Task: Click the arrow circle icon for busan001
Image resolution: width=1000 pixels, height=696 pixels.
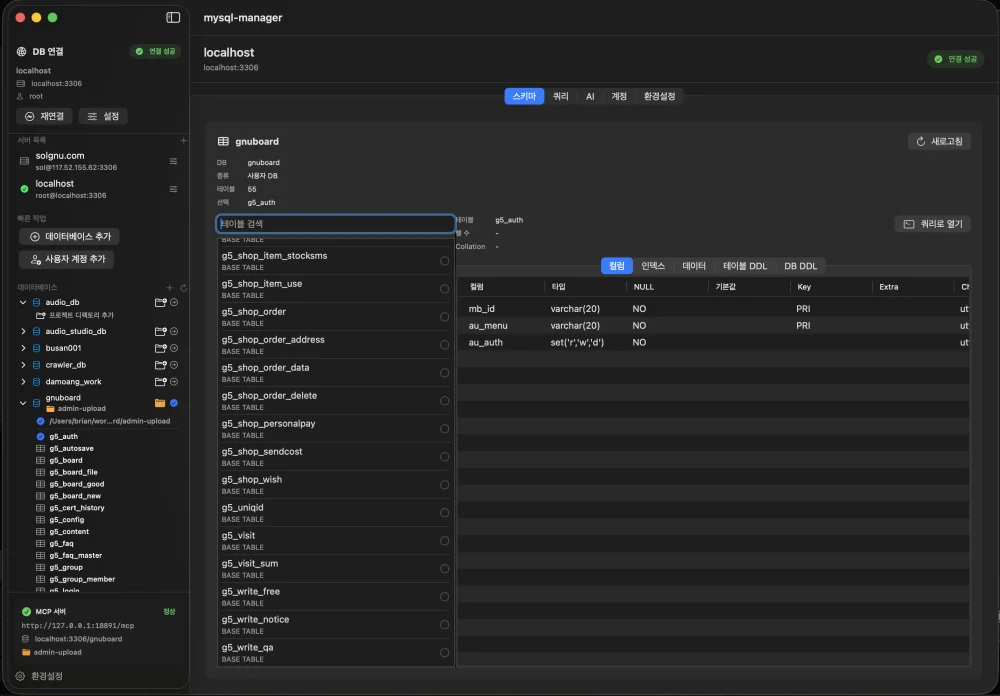Action: pos(174,348)
